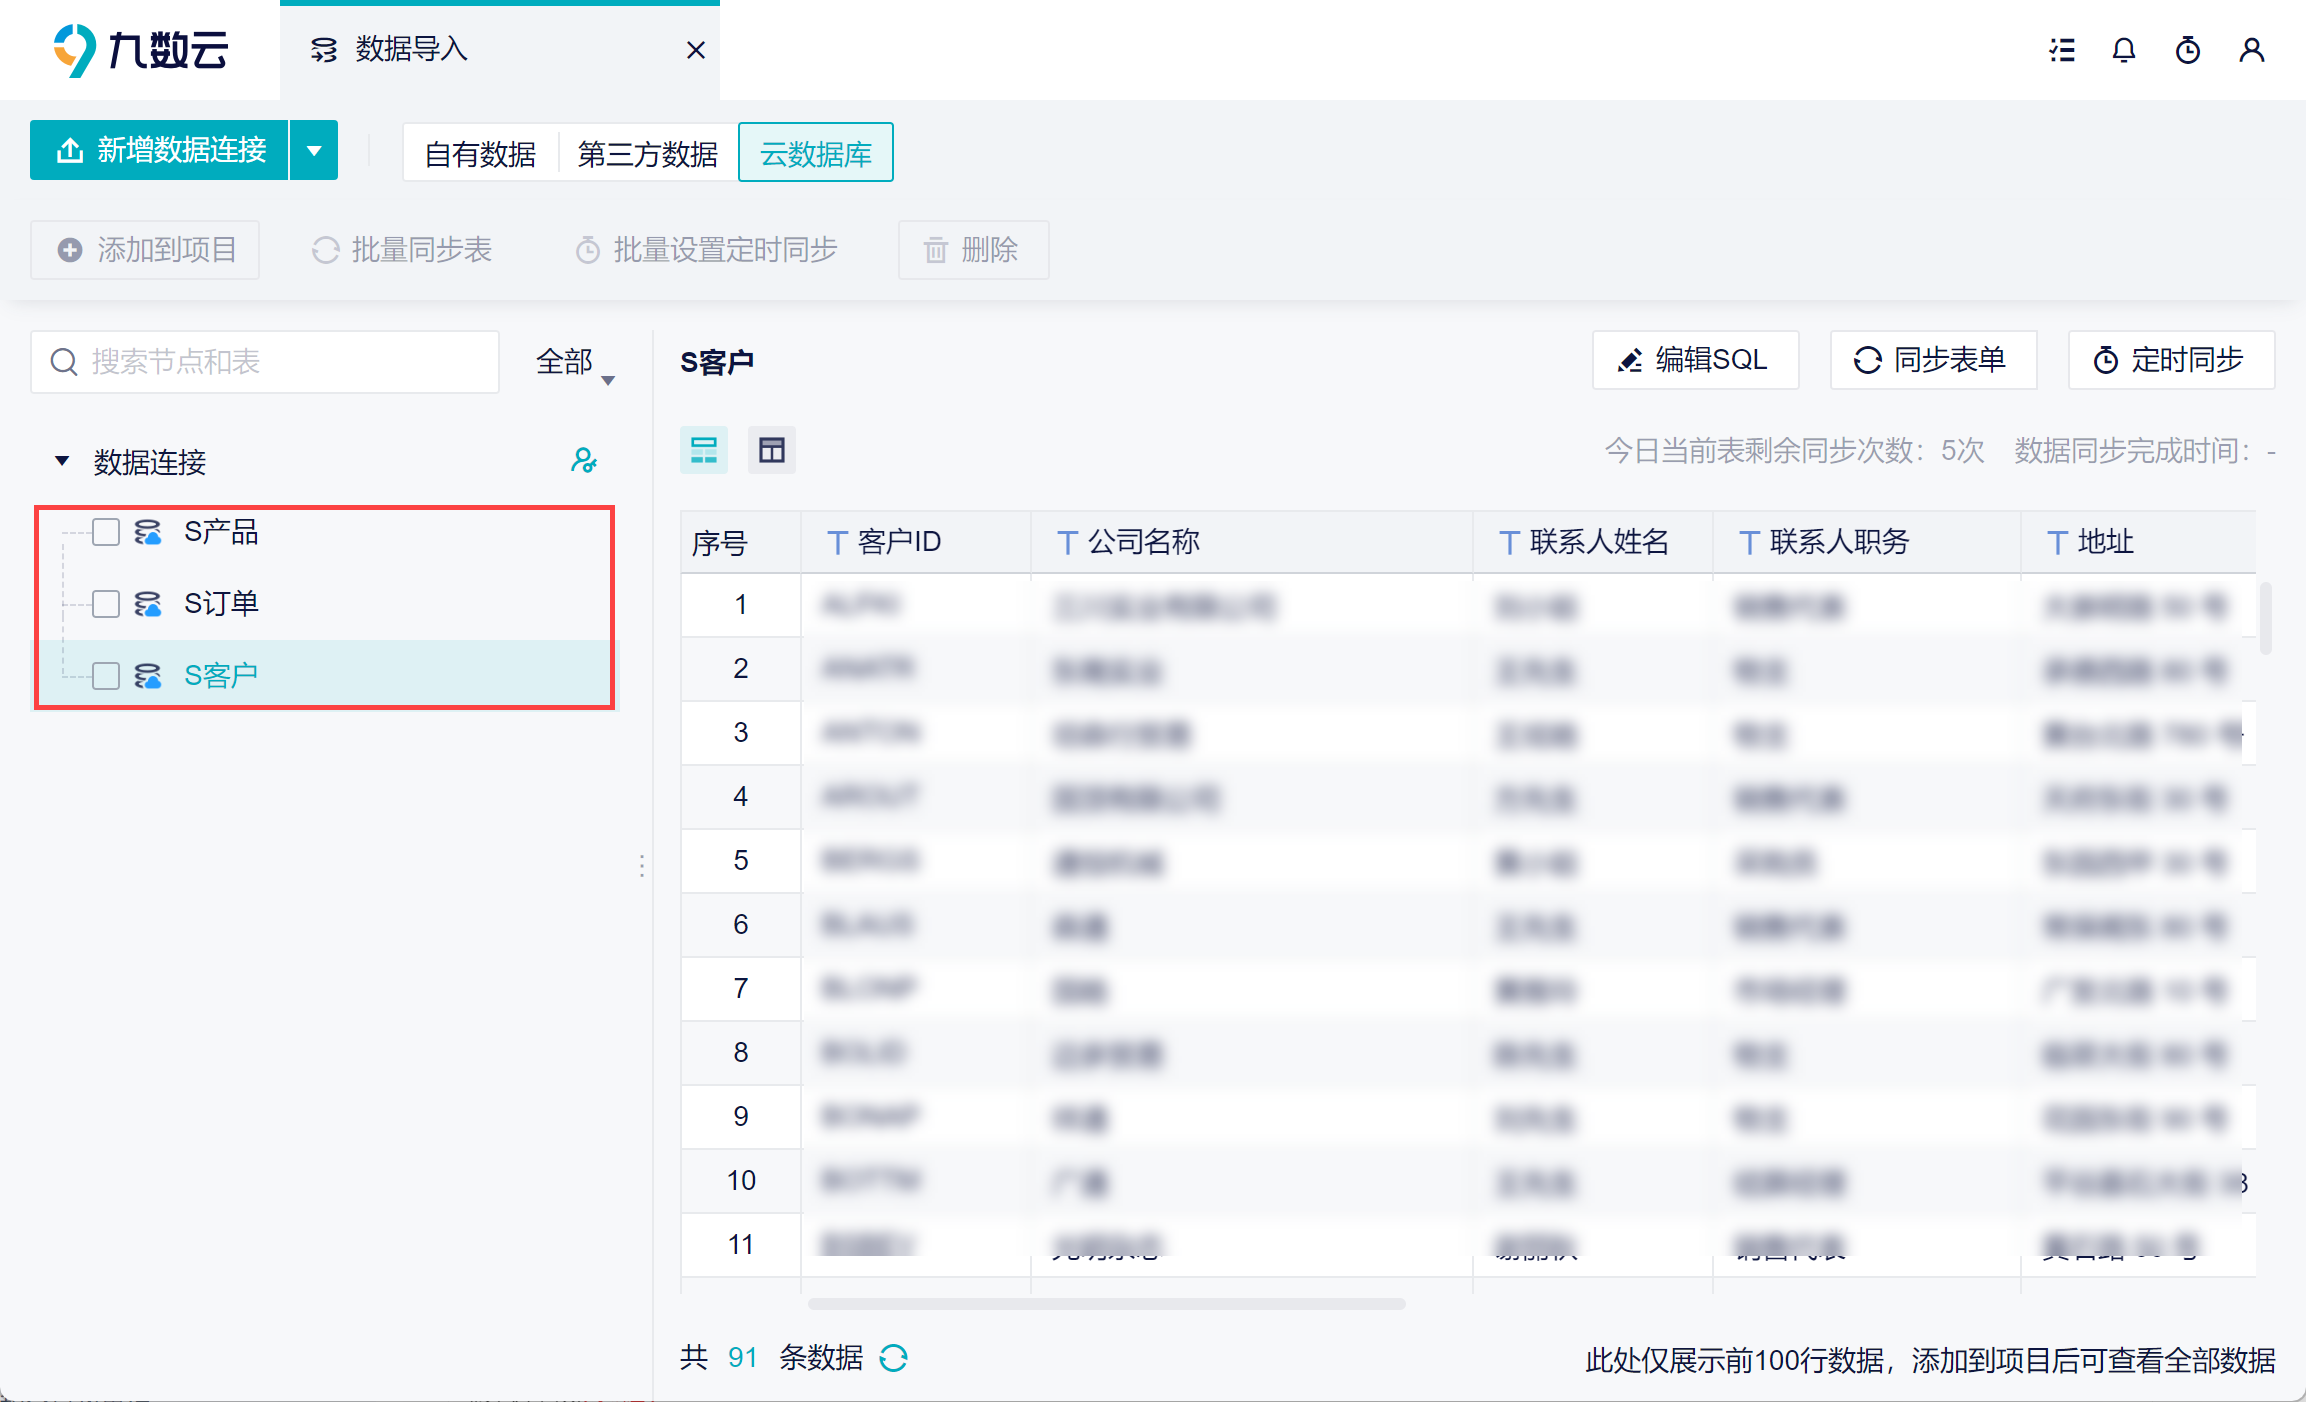The width and height of the screenshot is (2306, 1402).
Task: Switch to the 自有数据 tab
Action: 480,154
